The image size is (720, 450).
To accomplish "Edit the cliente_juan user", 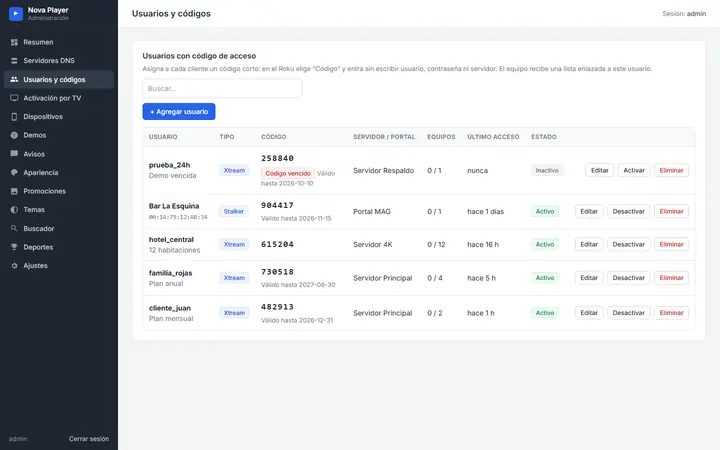I will pyautogui.click(x=589, y=313).
